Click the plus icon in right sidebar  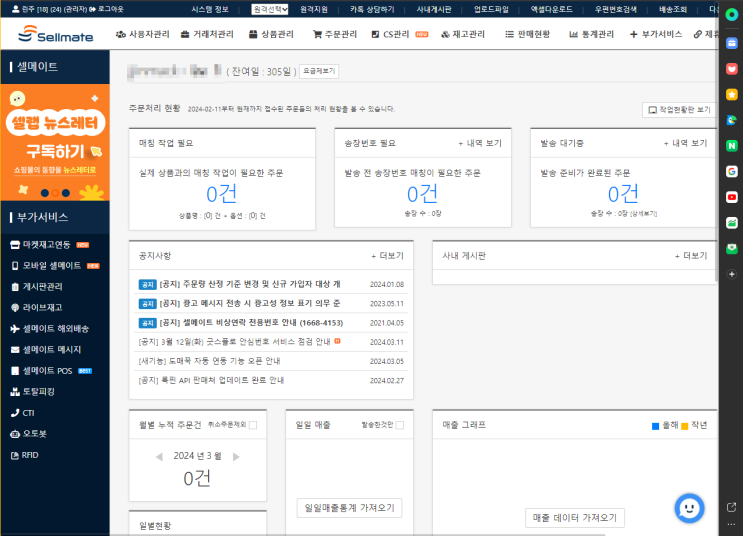(x=732, y=274)
